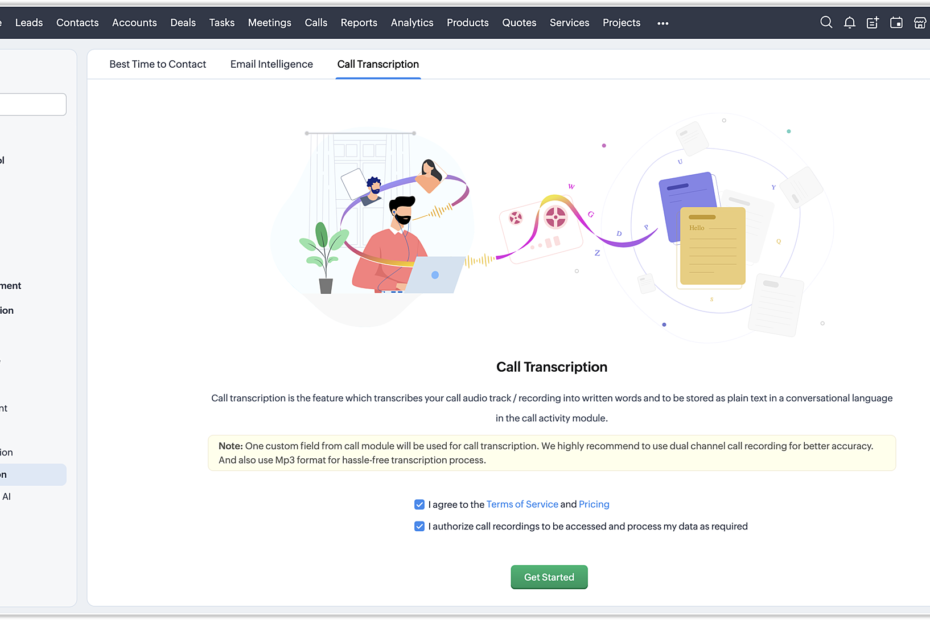Open the Projects module
The image size is (930, 620).
pos(621,22)
